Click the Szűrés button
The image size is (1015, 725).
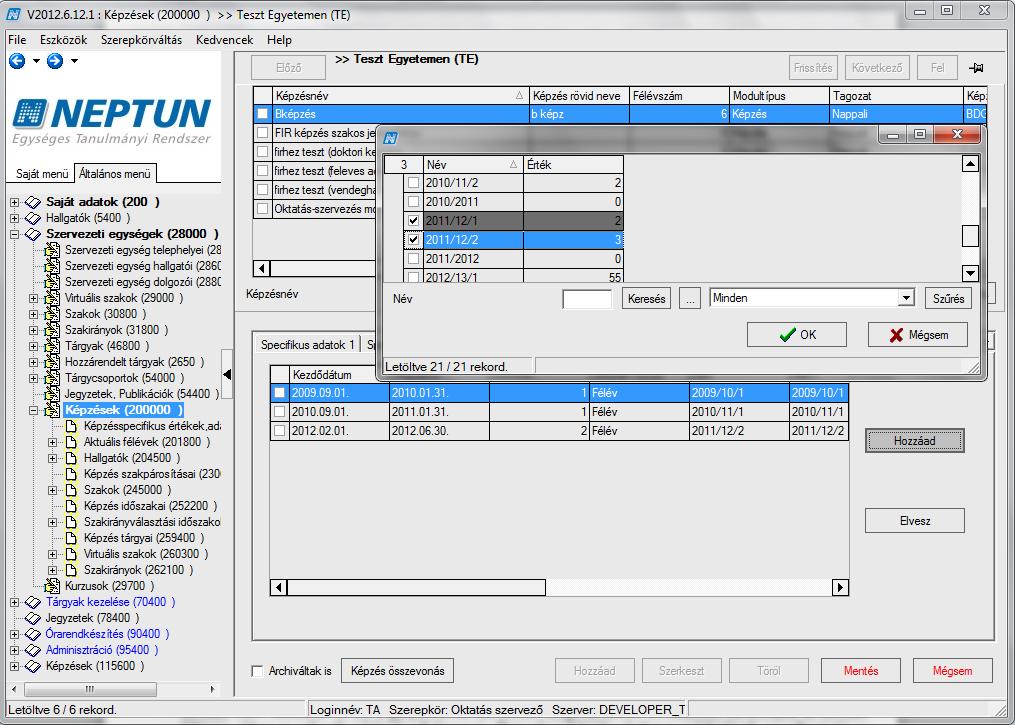[948, 299]
